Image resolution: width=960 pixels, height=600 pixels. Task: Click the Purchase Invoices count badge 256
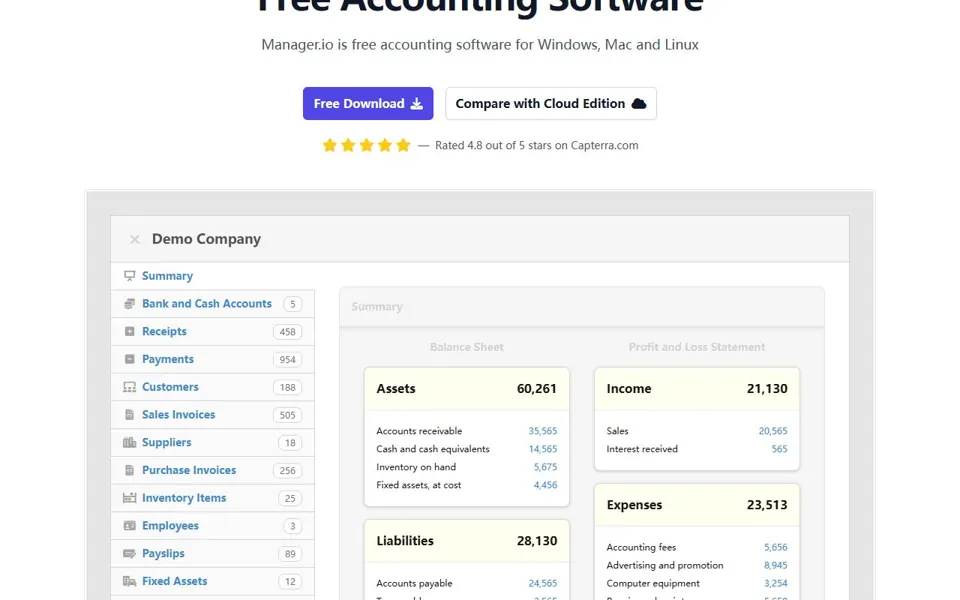(288, 471)
